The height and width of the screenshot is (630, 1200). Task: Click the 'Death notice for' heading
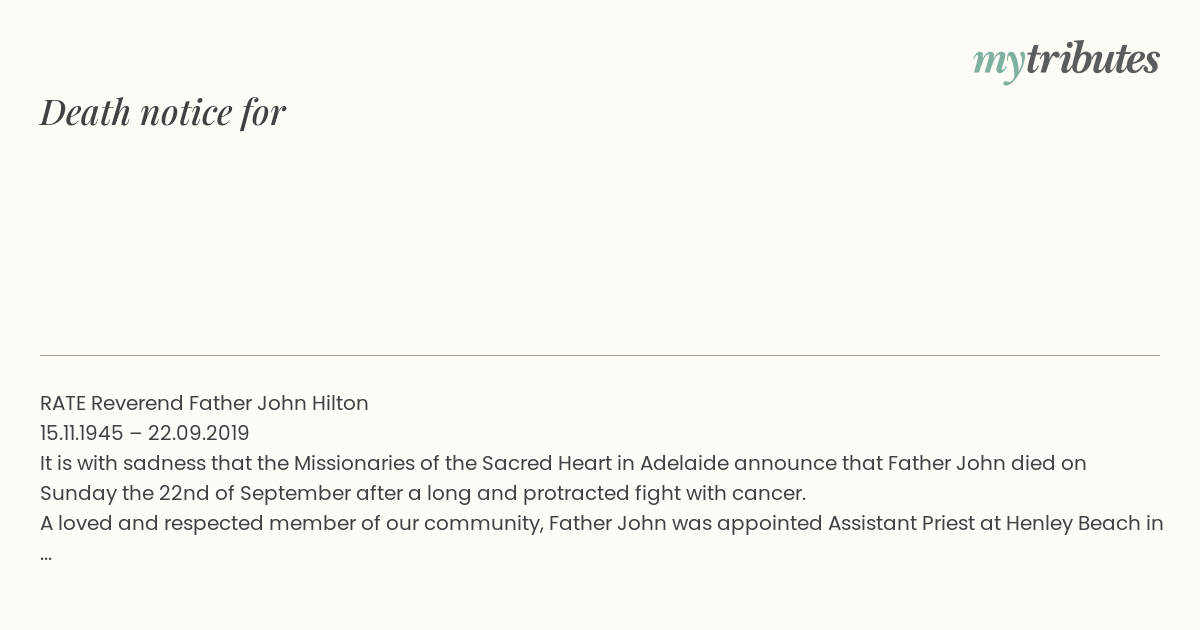(163, 113)
